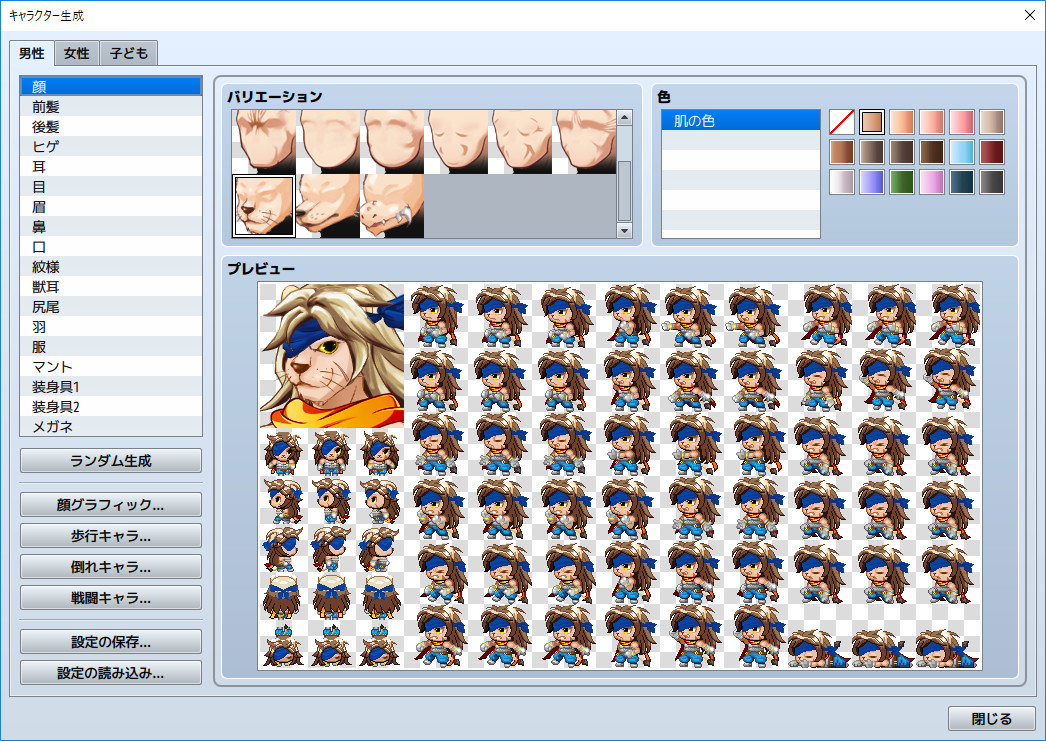1046x741 pixels.
Task: Choose 服 (clothing) category
Action: pos(110,346)
